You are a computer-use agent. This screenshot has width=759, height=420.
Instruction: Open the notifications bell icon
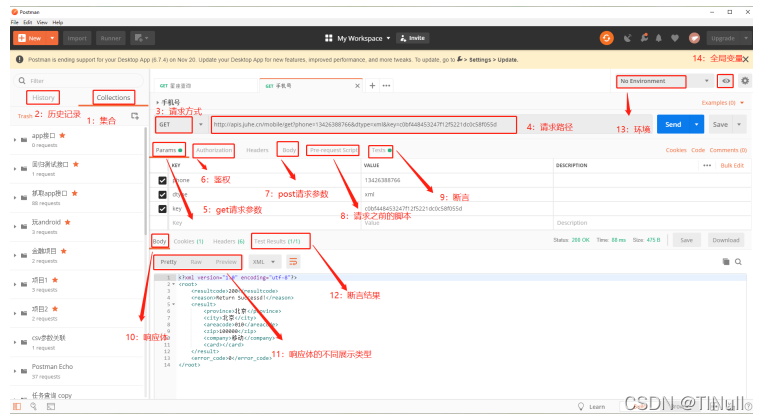tap(658, 38)
